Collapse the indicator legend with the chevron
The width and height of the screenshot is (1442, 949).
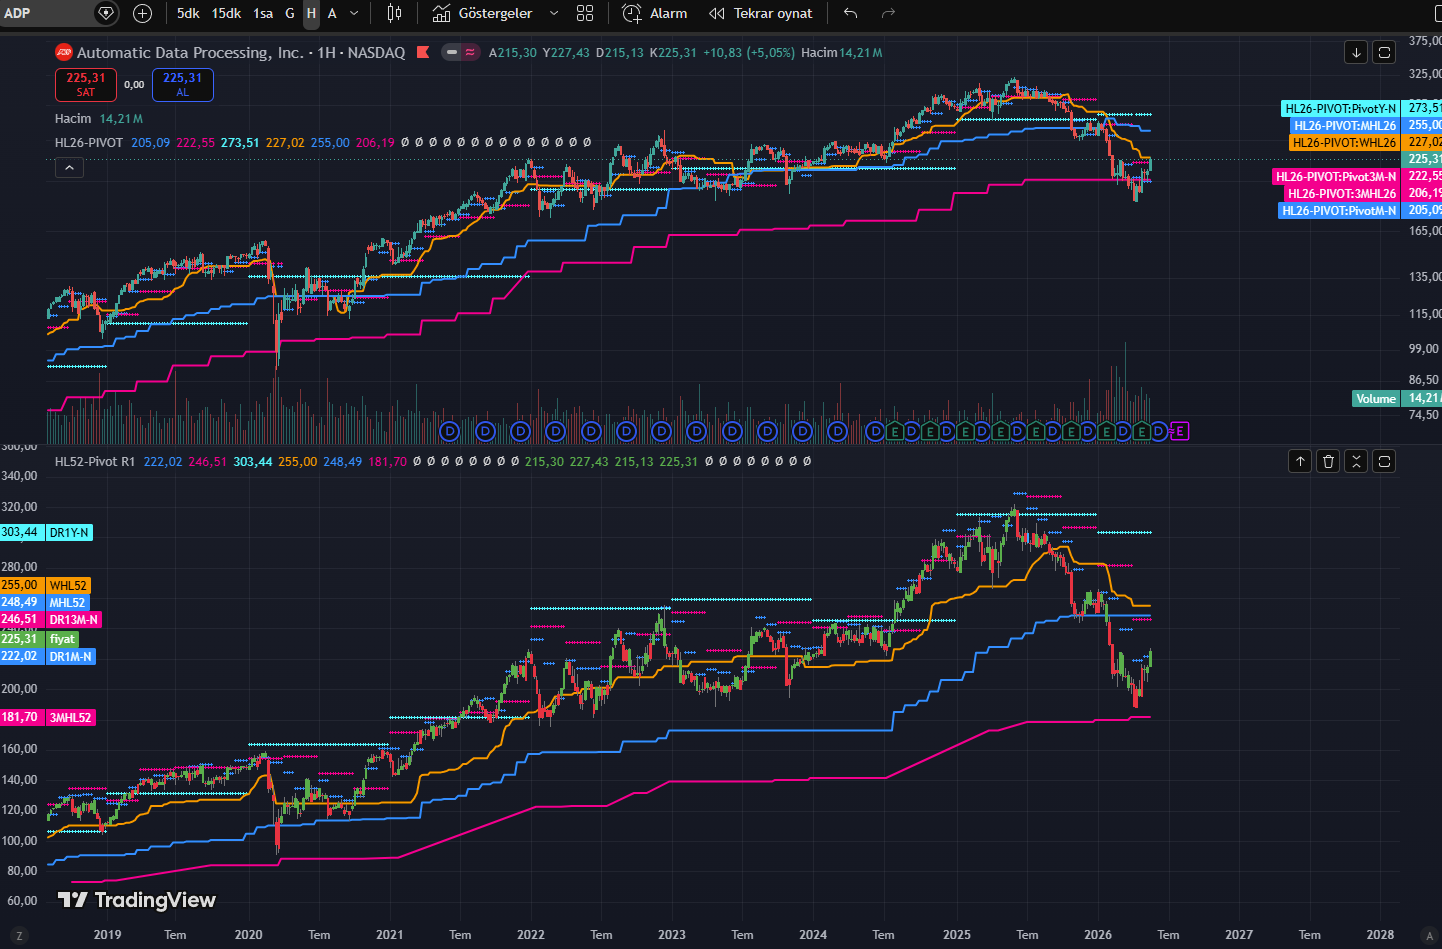pos(69,168)
